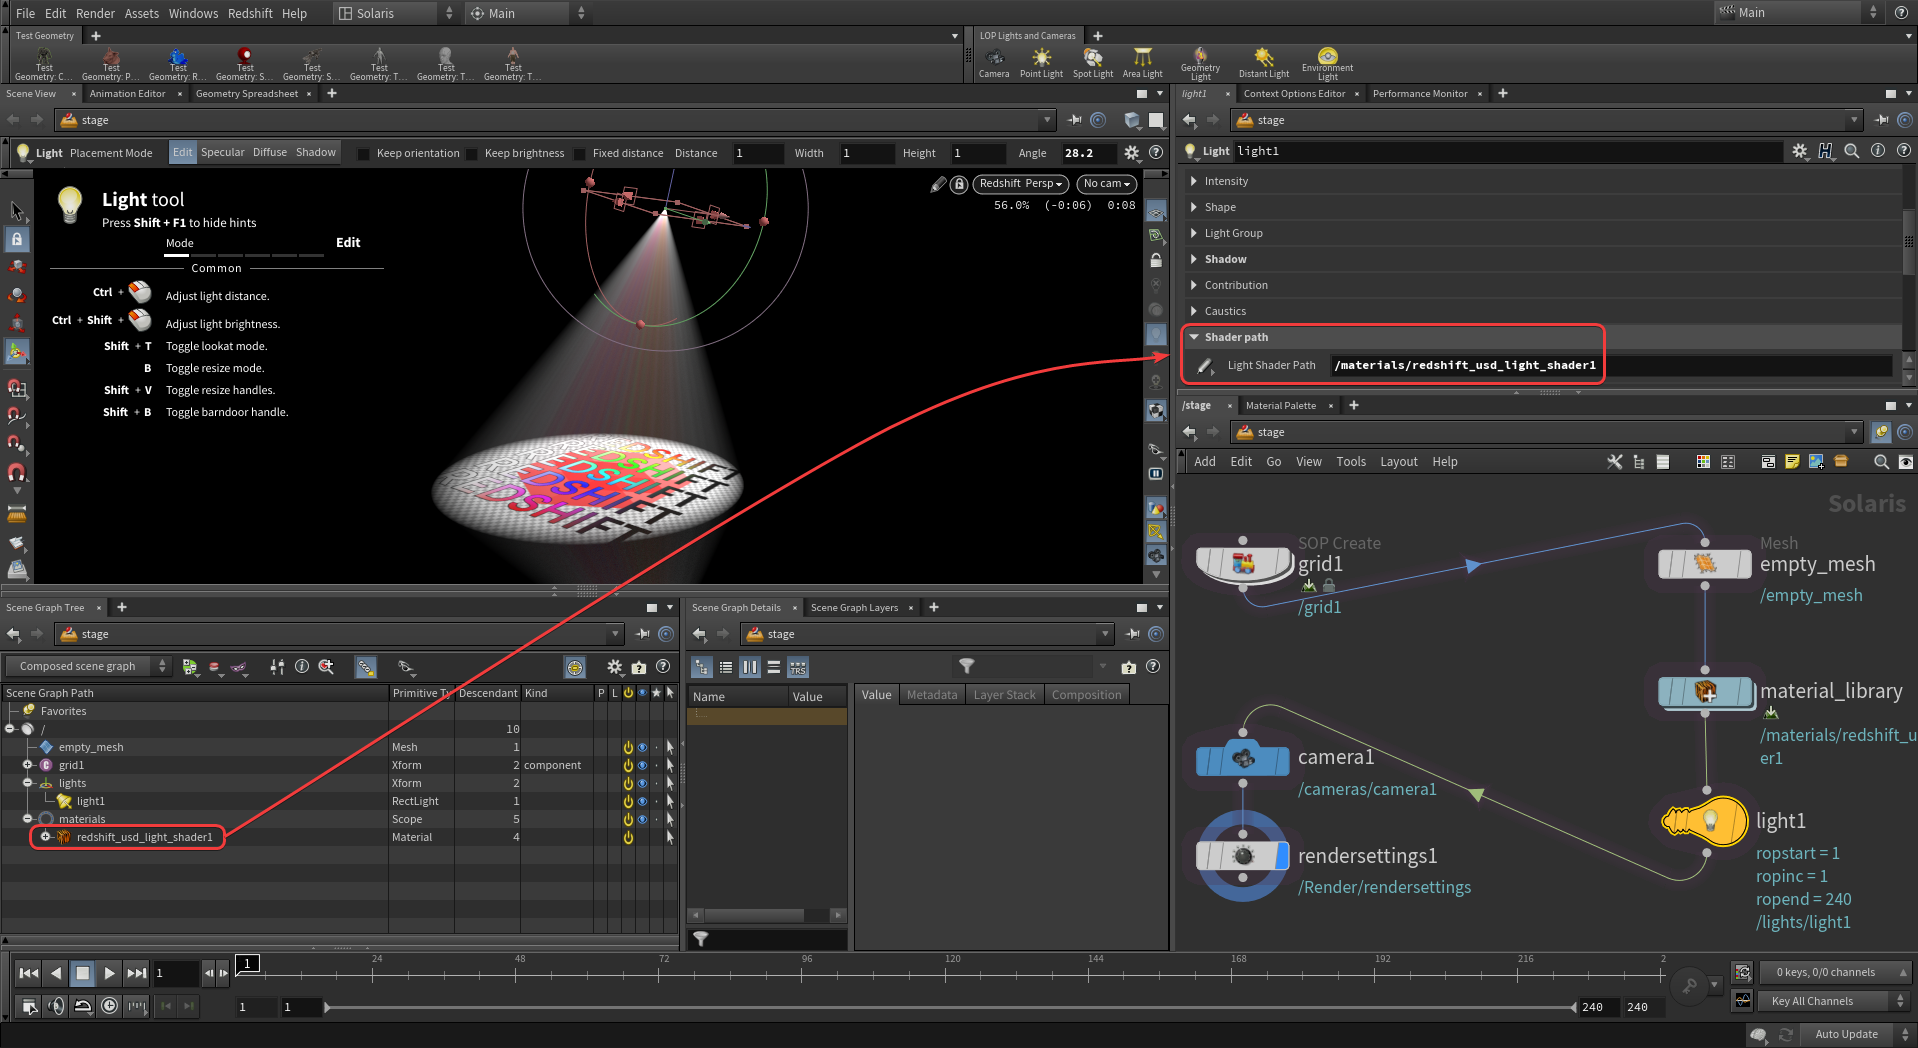Screen dimensions: 1918x1048
Task: Select redshift_usd_light_shader1 in scene graph tree
Action: coord(144,837)
